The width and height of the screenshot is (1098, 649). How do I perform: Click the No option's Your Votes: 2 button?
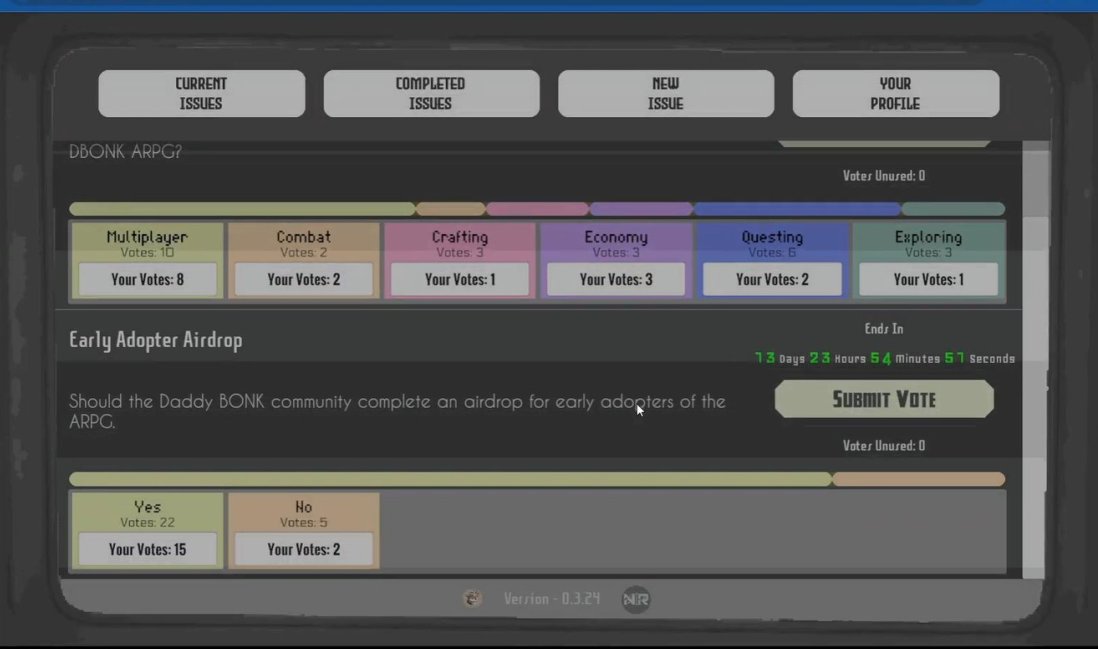[x=304, y=549]
